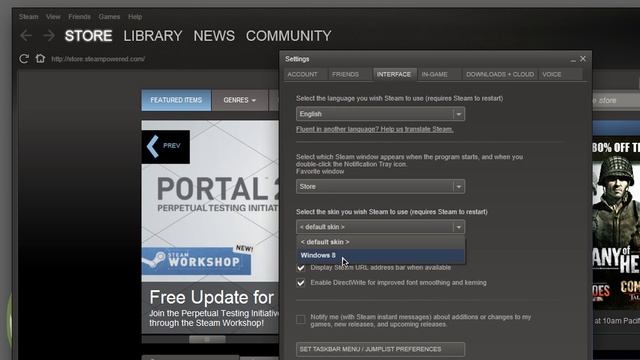This screenshot has height=360, width=640.
Task: Reload the store page
Action: pos(24,59)
